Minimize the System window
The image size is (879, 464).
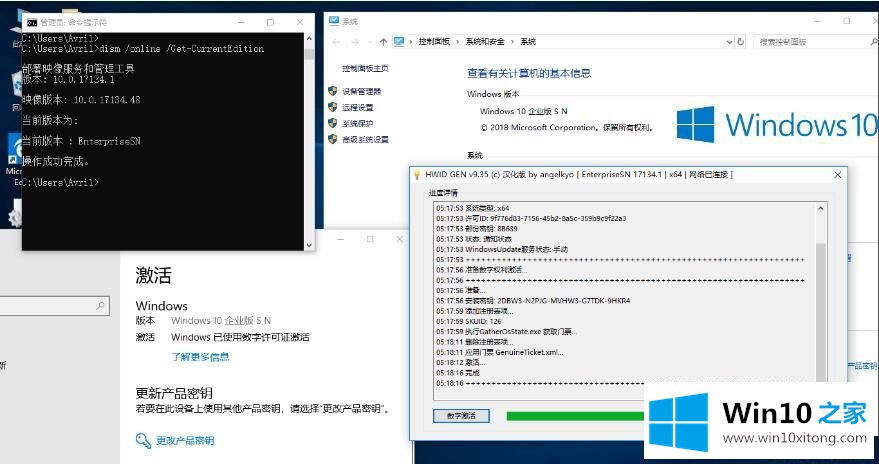tap(817, 21)
